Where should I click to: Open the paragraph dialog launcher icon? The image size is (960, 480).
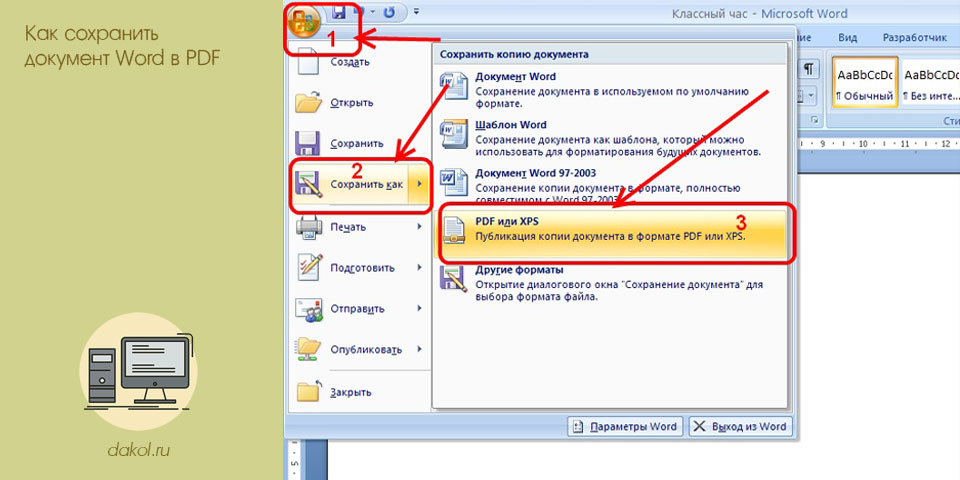[814, 121]
